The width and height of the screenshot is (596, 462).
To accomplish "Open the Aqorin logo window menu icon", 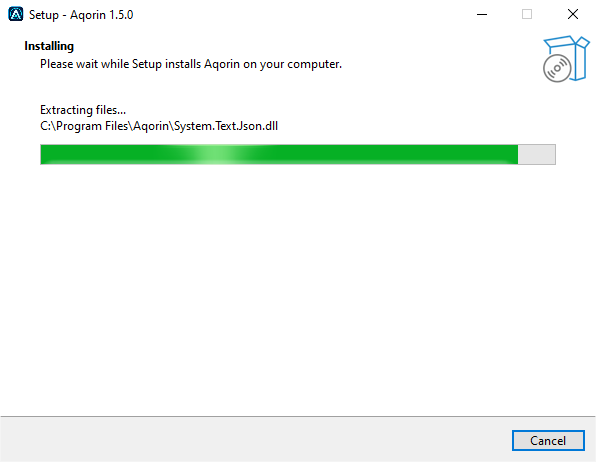I will pyautogui.click(x=16, y=14).
